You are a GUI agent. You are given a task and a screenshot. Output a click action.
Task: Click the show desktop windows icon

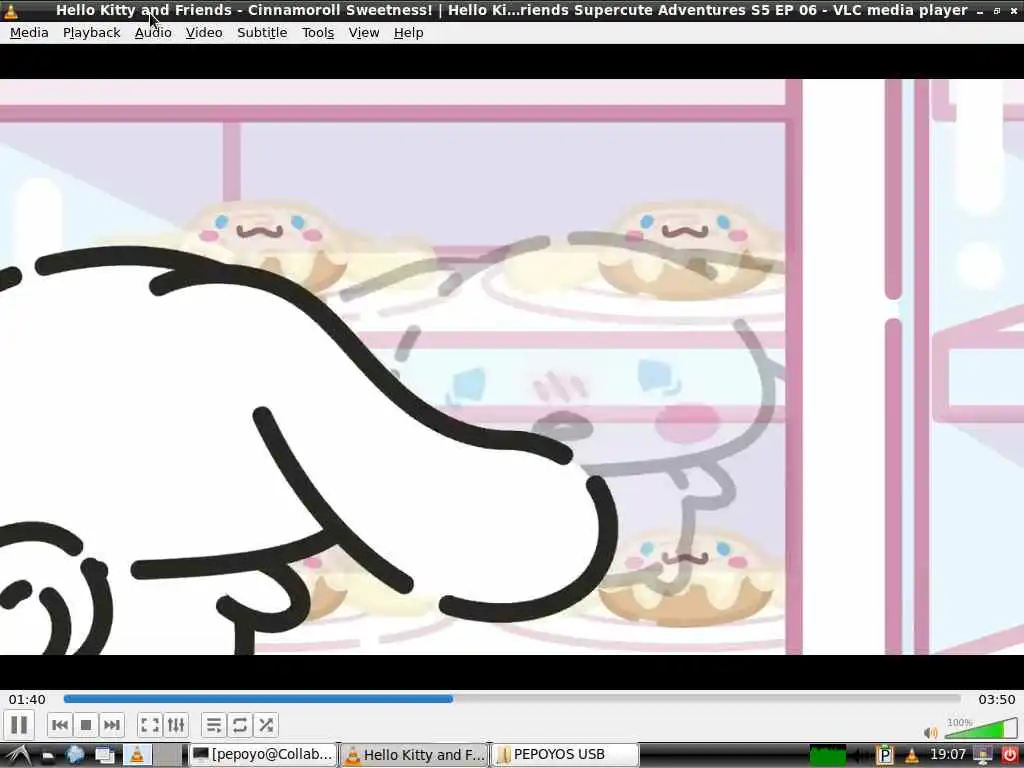104,755
